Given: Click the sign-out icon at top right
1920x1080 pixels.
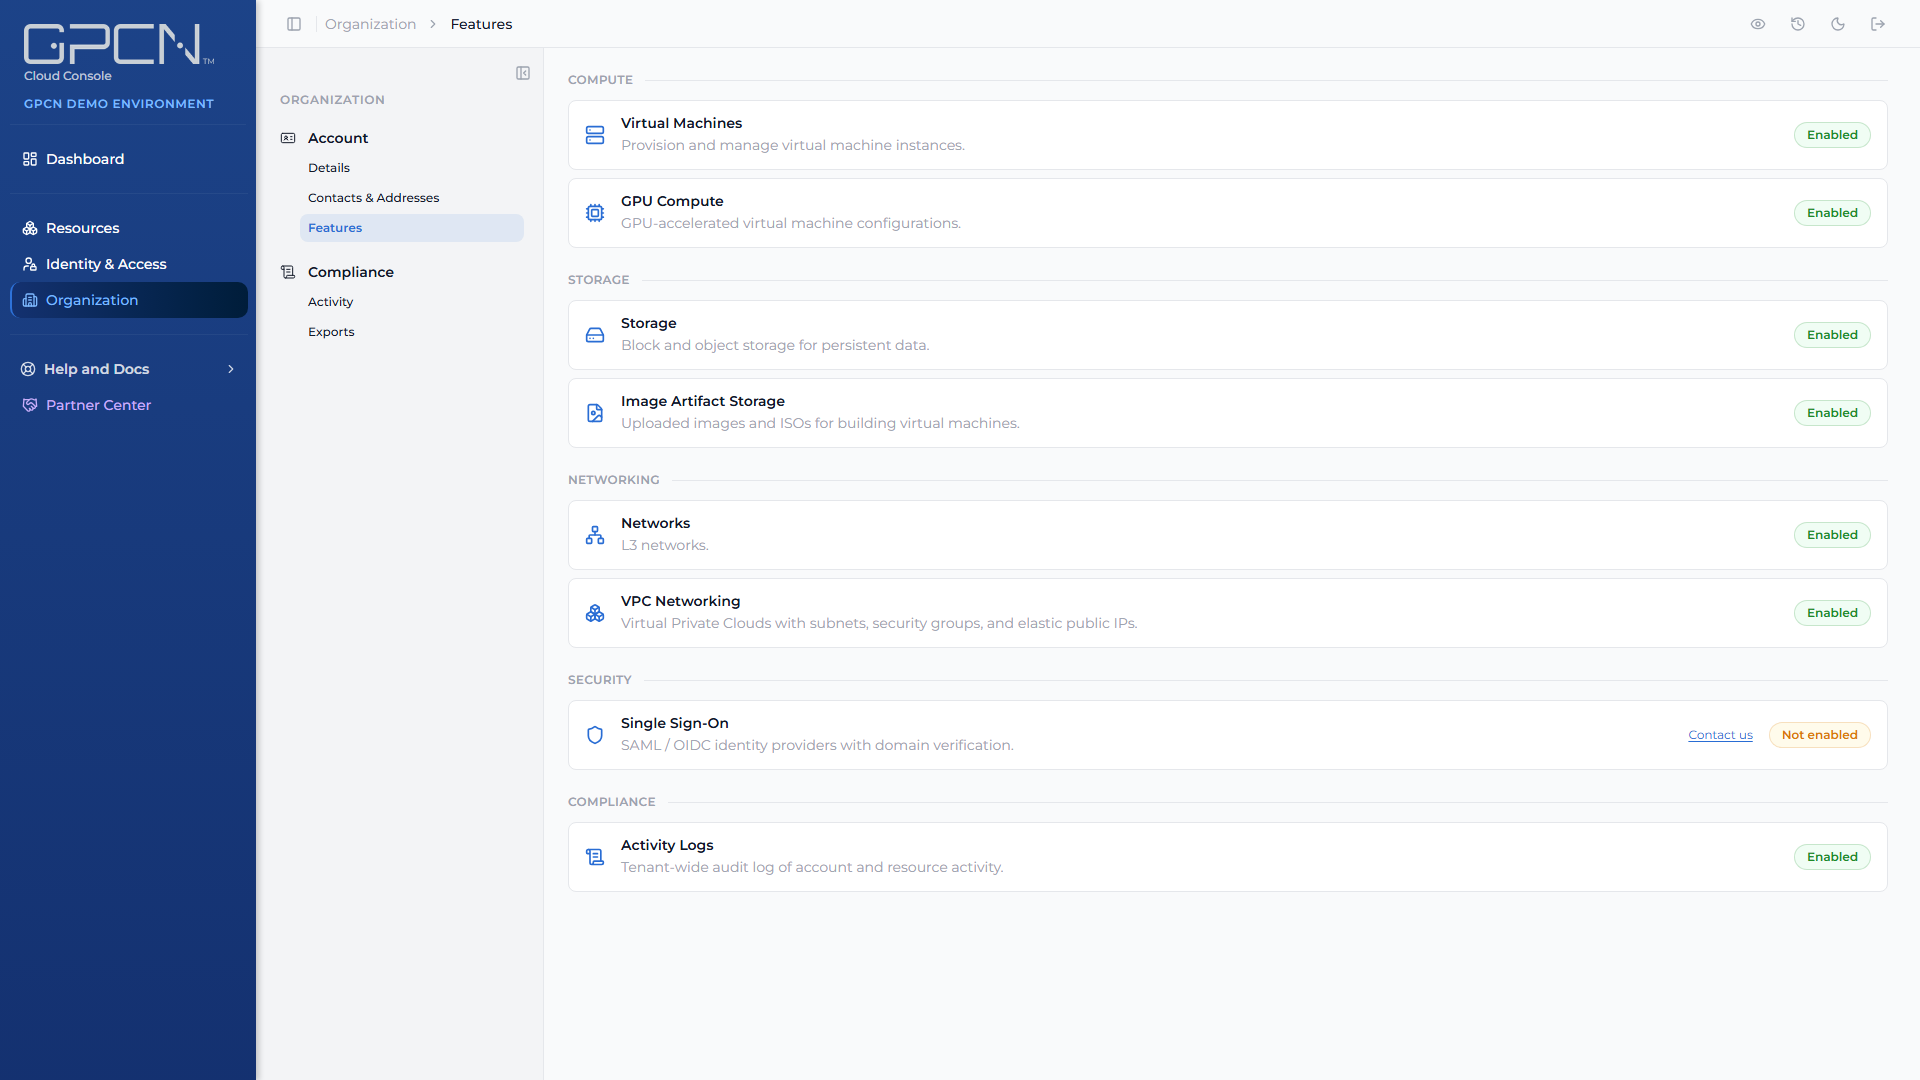Looking at the screenshot, I should point(1878,24).
